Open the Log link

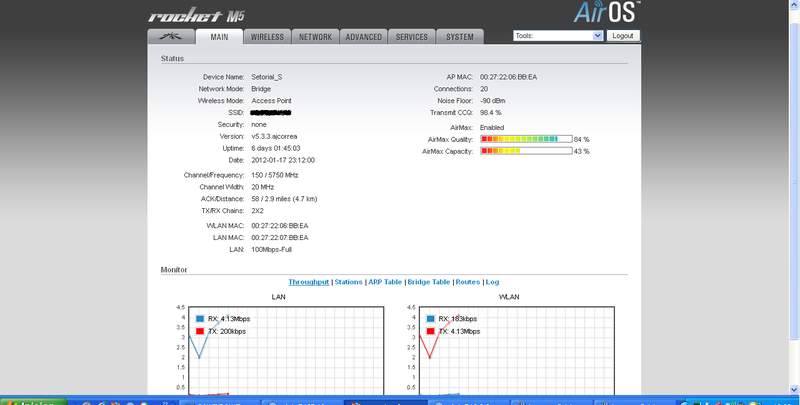coord(492,282)
